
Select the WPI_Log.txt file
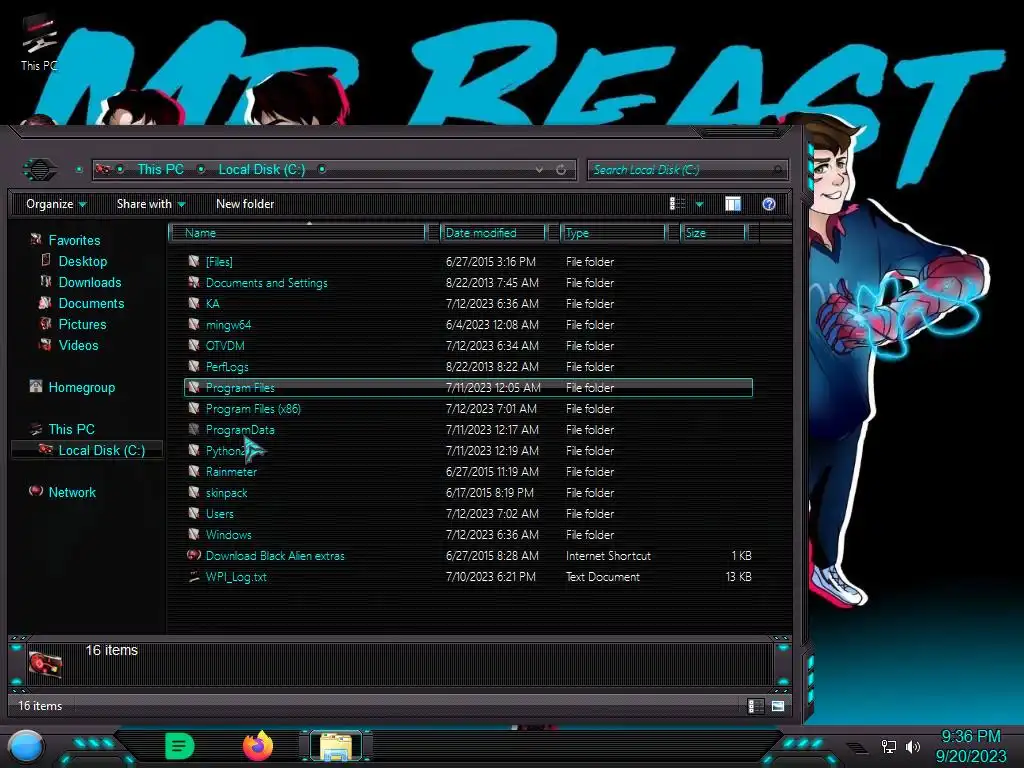point(236,577)
